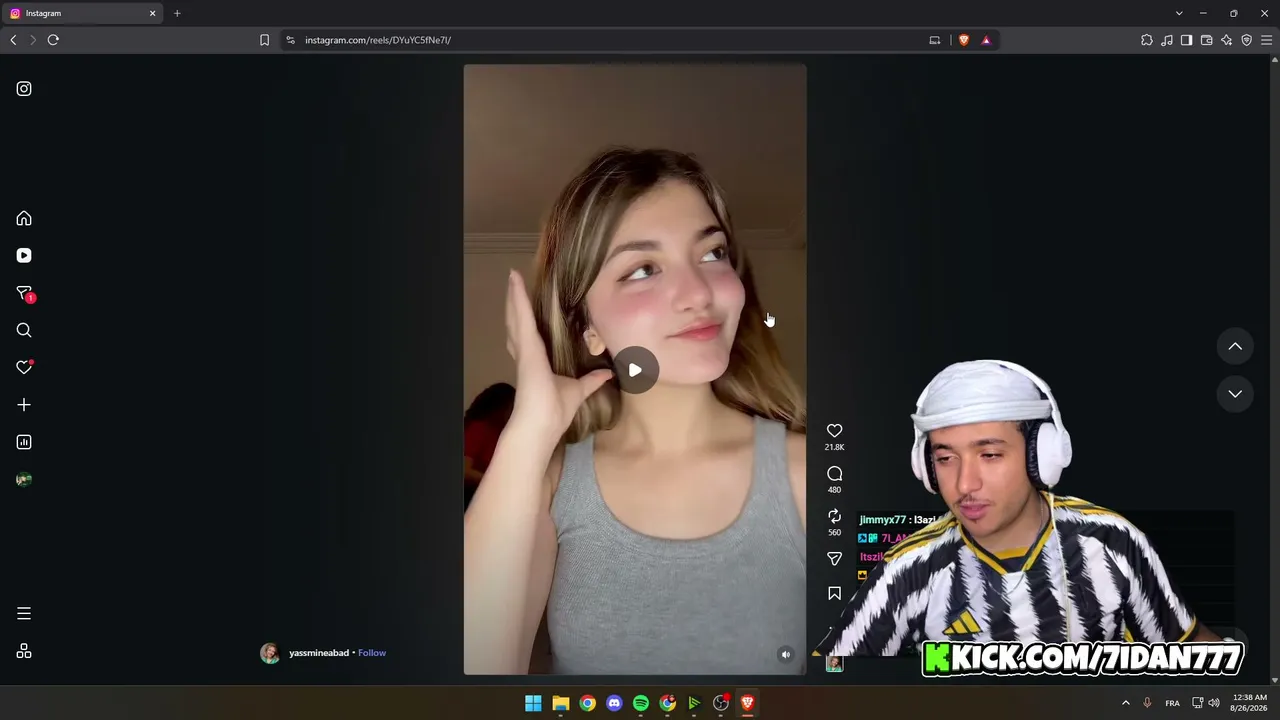This screenshot has width=1280, height=720.
Task: Open the Meta apps icon at sidebar bottom
Action: click(24, 651)
